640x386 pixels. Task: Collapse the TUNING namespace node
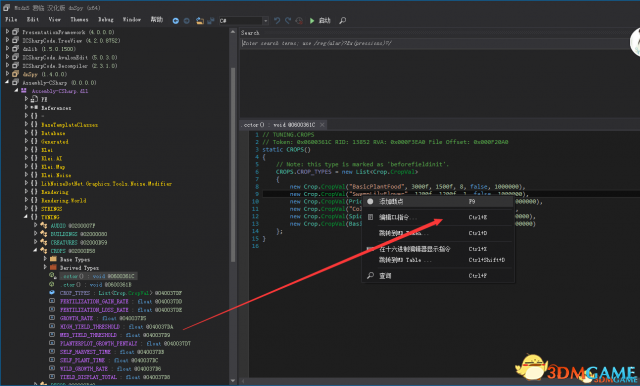(x=26, y=217)
